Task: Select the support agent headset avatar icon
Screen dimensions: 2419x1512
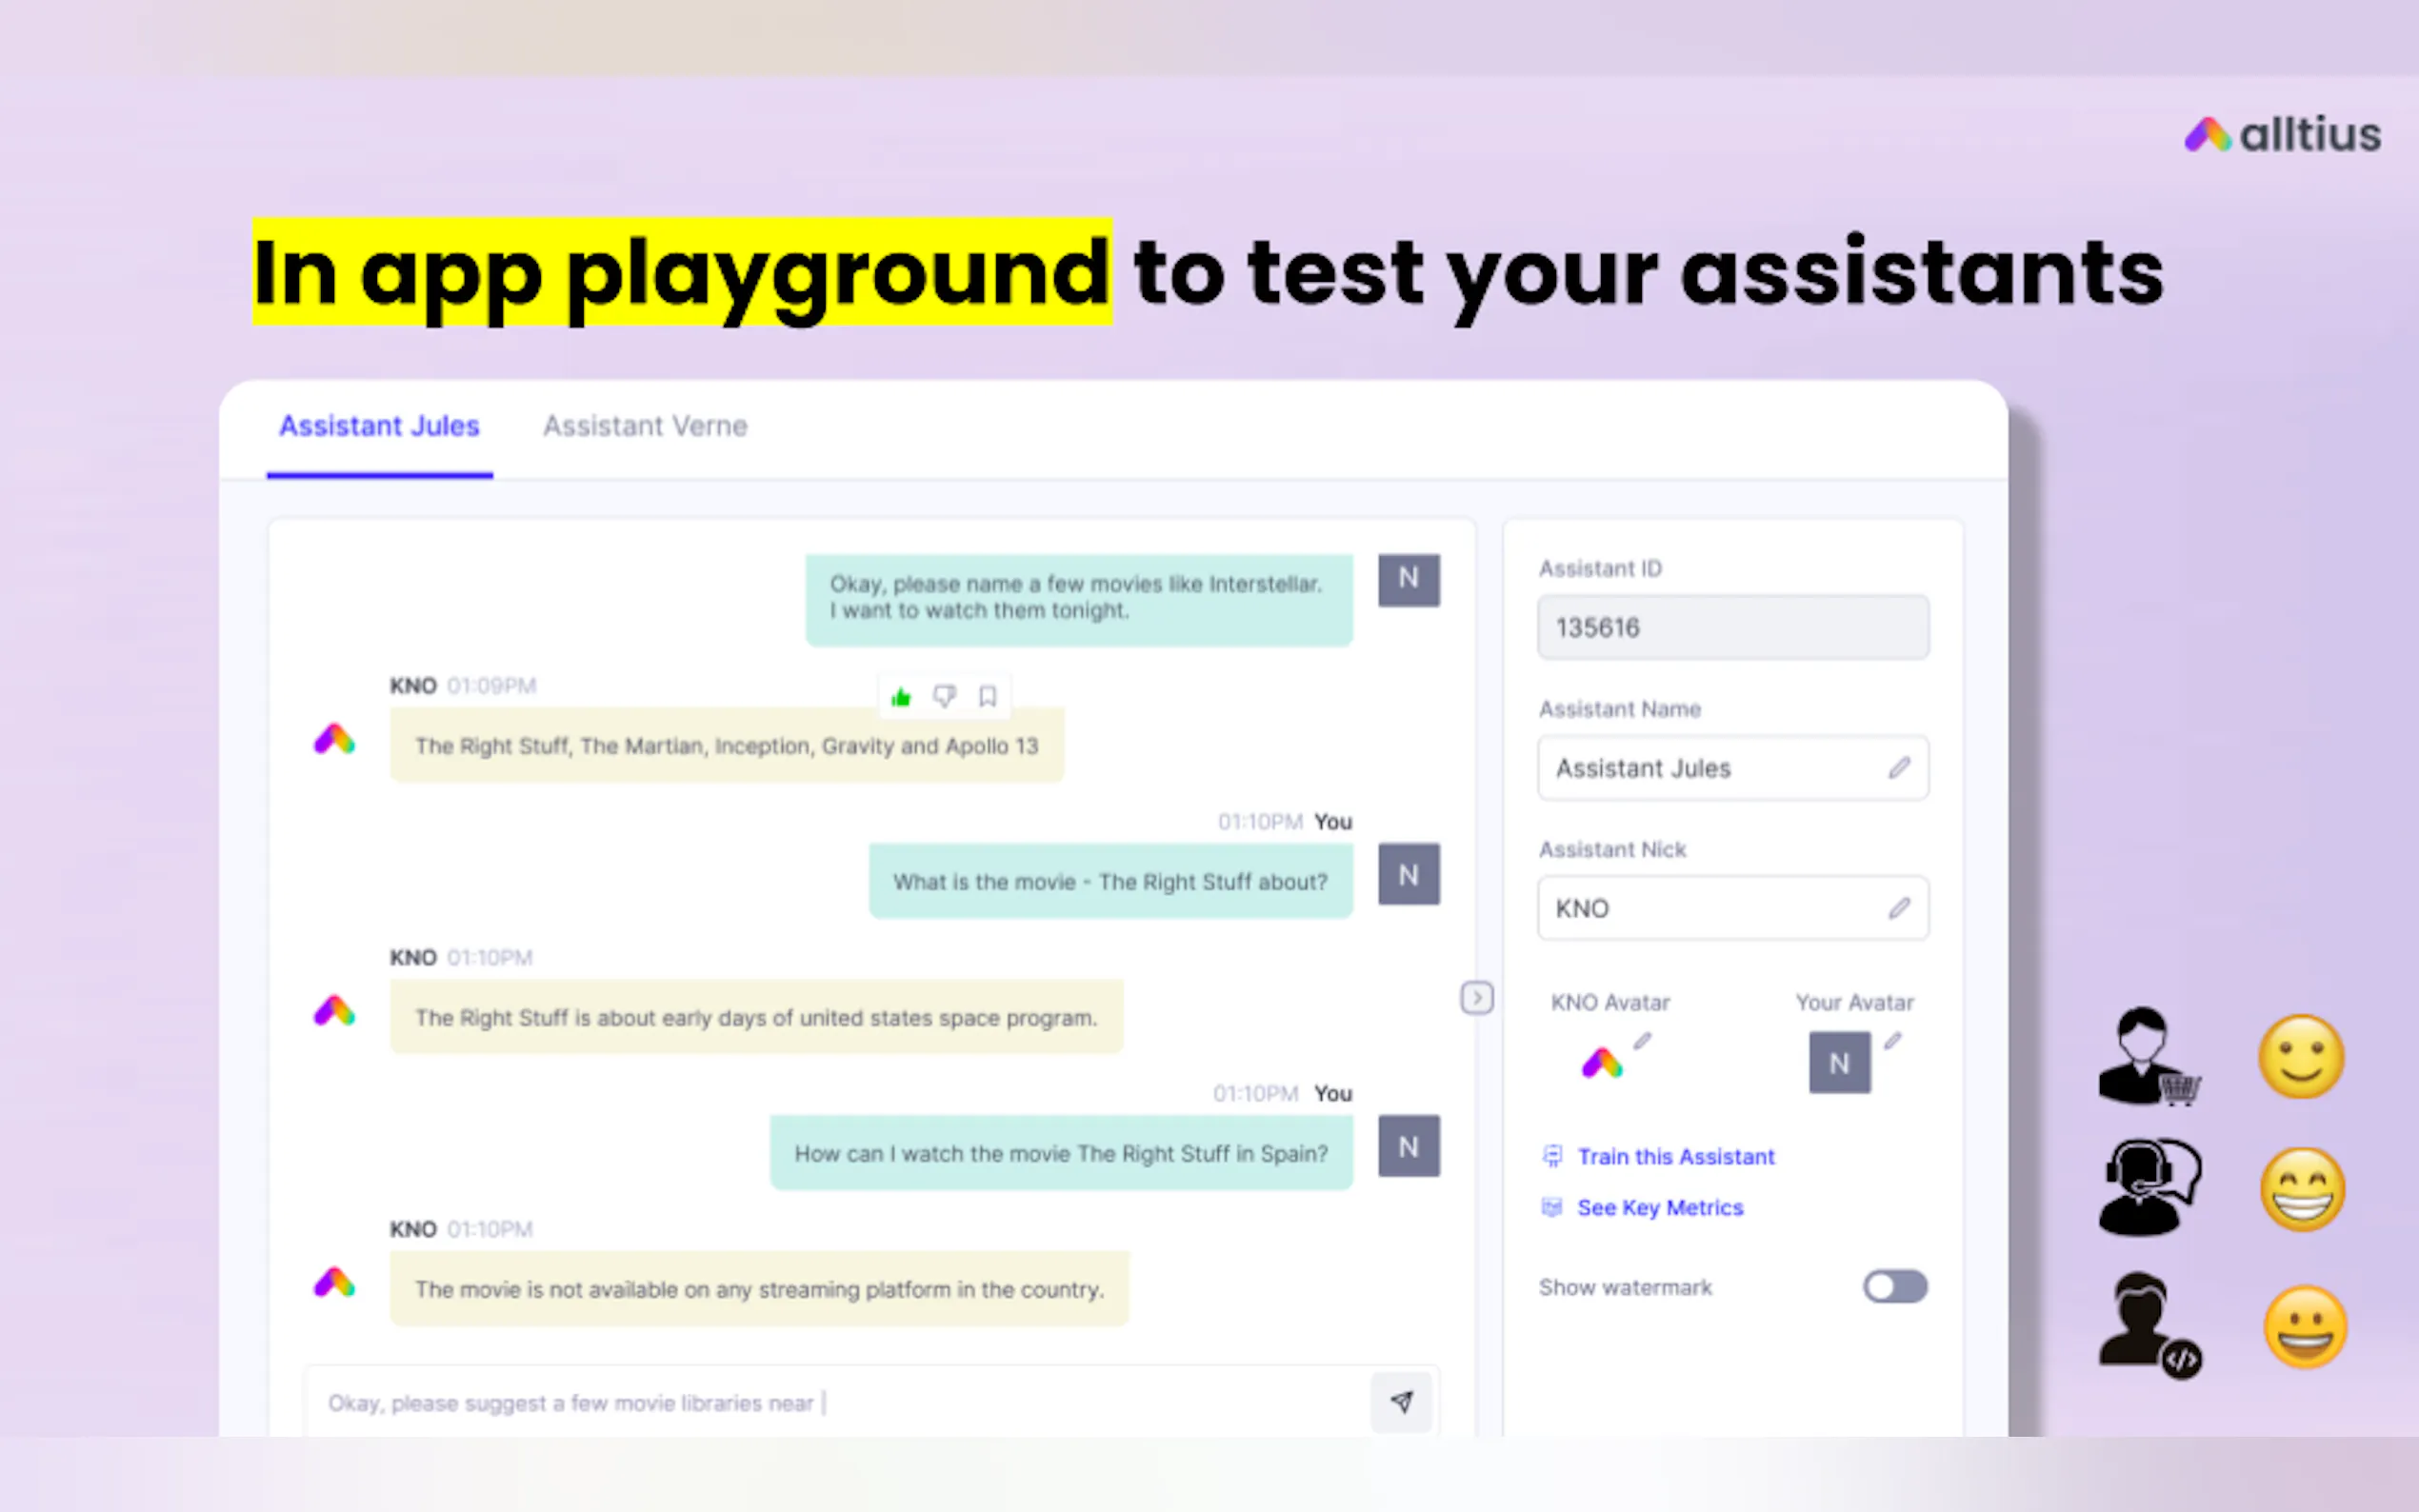Action: coord(2148,1187)
